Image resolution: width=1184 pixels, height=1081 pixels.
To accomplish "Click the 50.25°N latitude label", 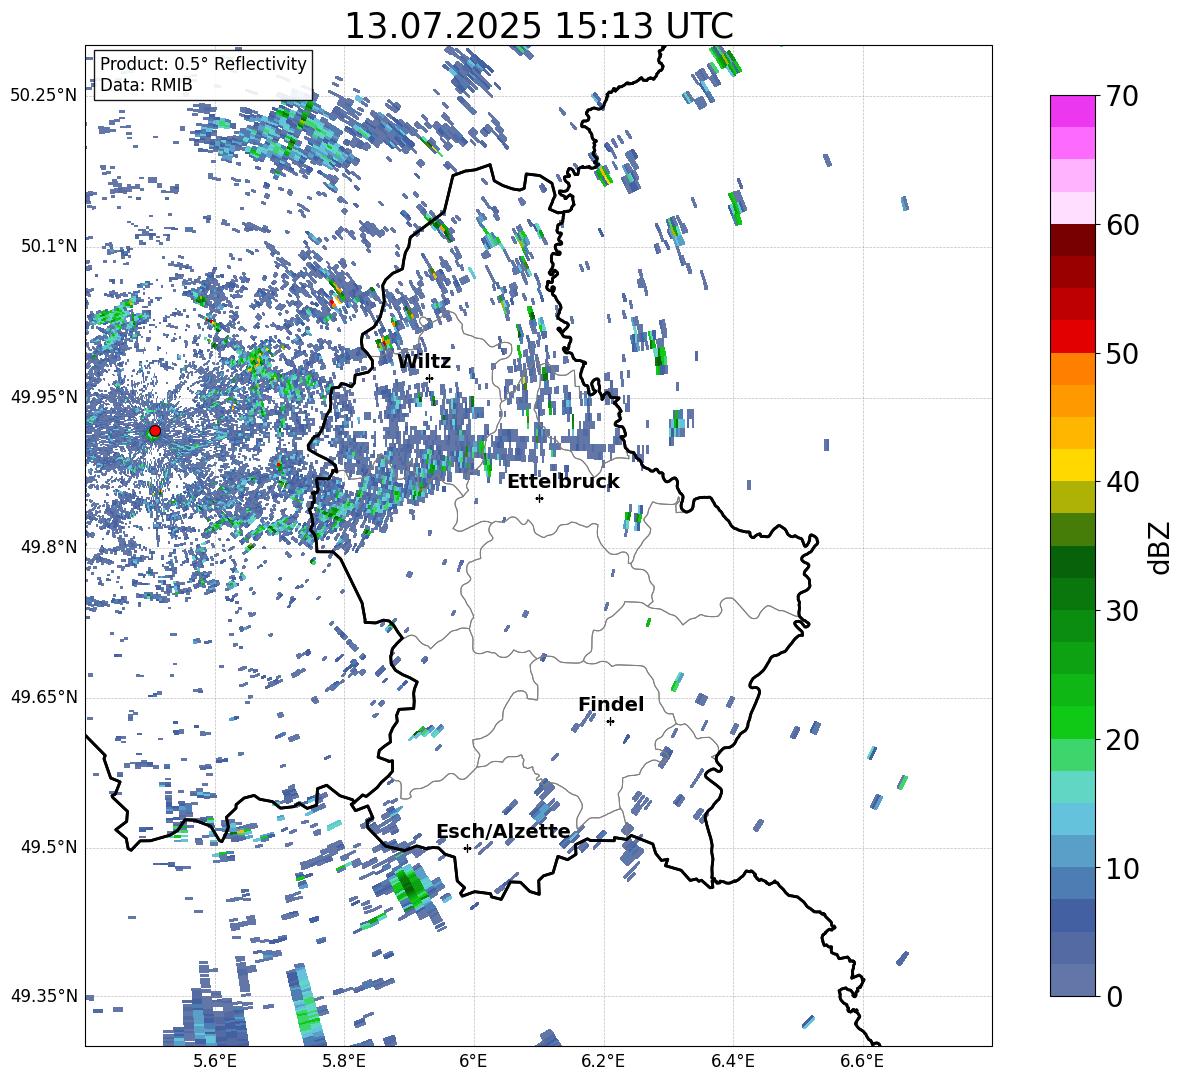I will point(44,96).
